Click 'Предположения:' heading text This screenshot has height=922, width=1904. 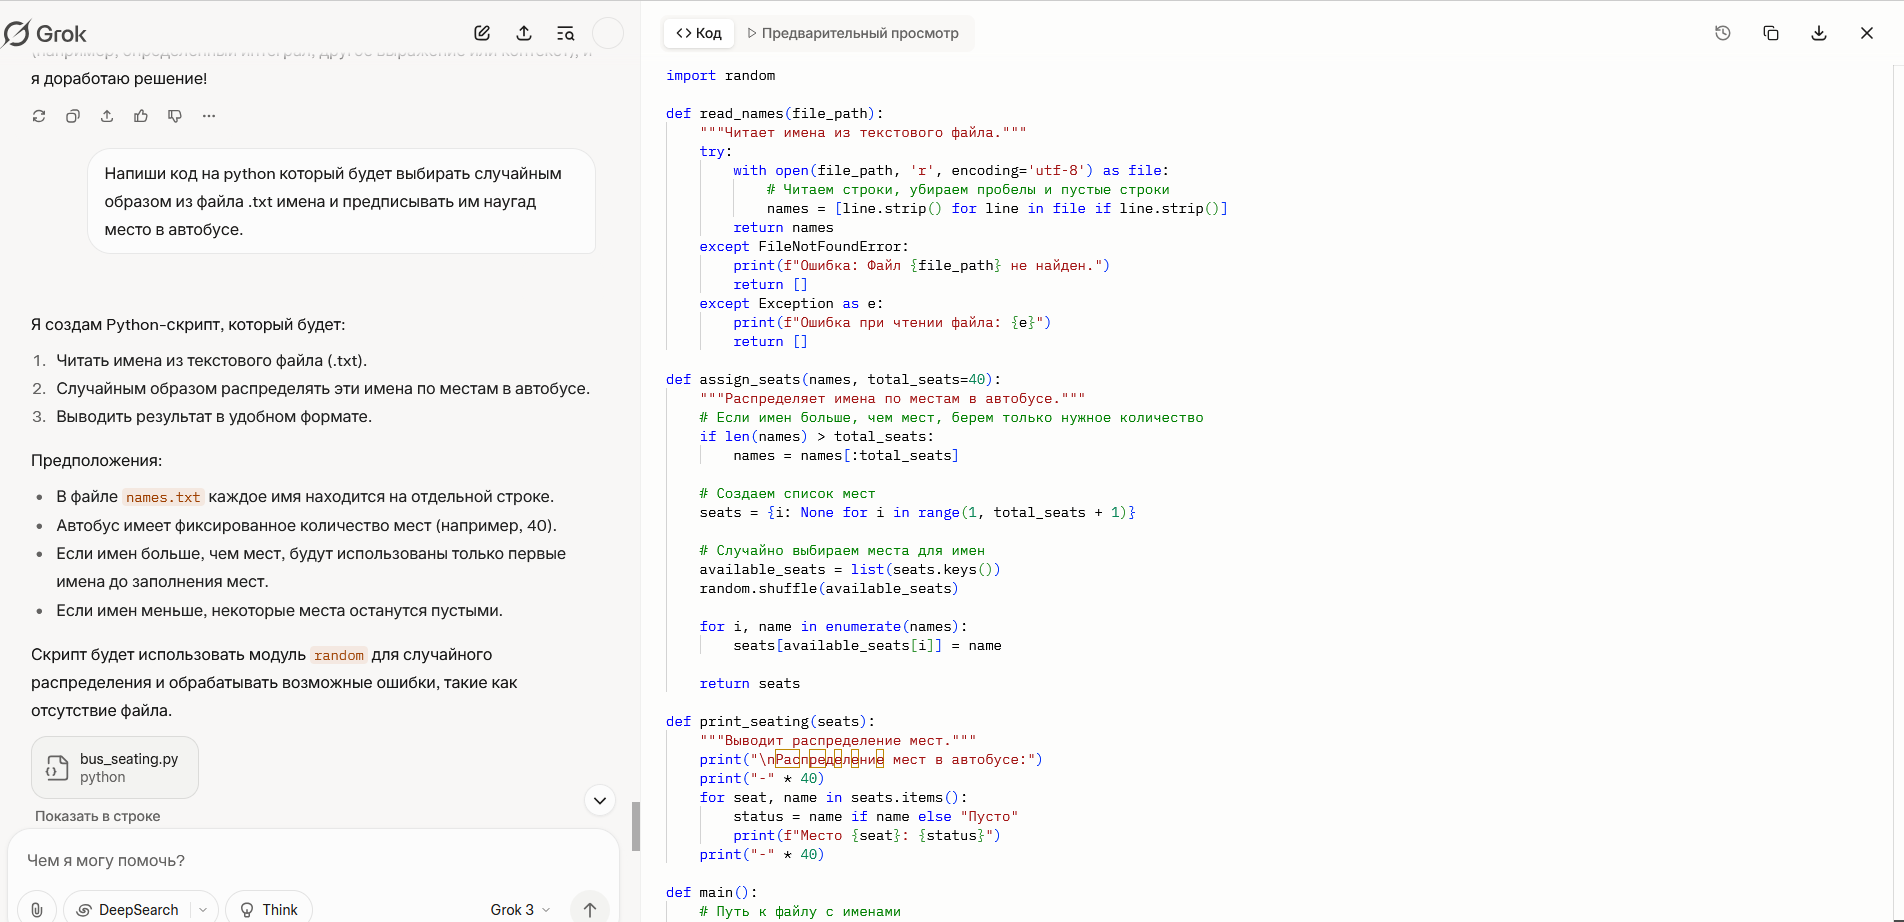(x=96, y=461)
